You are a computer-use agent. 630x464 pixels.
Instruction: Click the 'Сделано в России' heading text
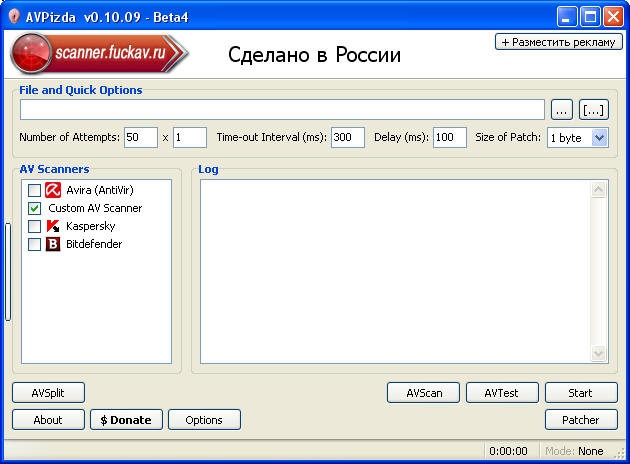315,55
